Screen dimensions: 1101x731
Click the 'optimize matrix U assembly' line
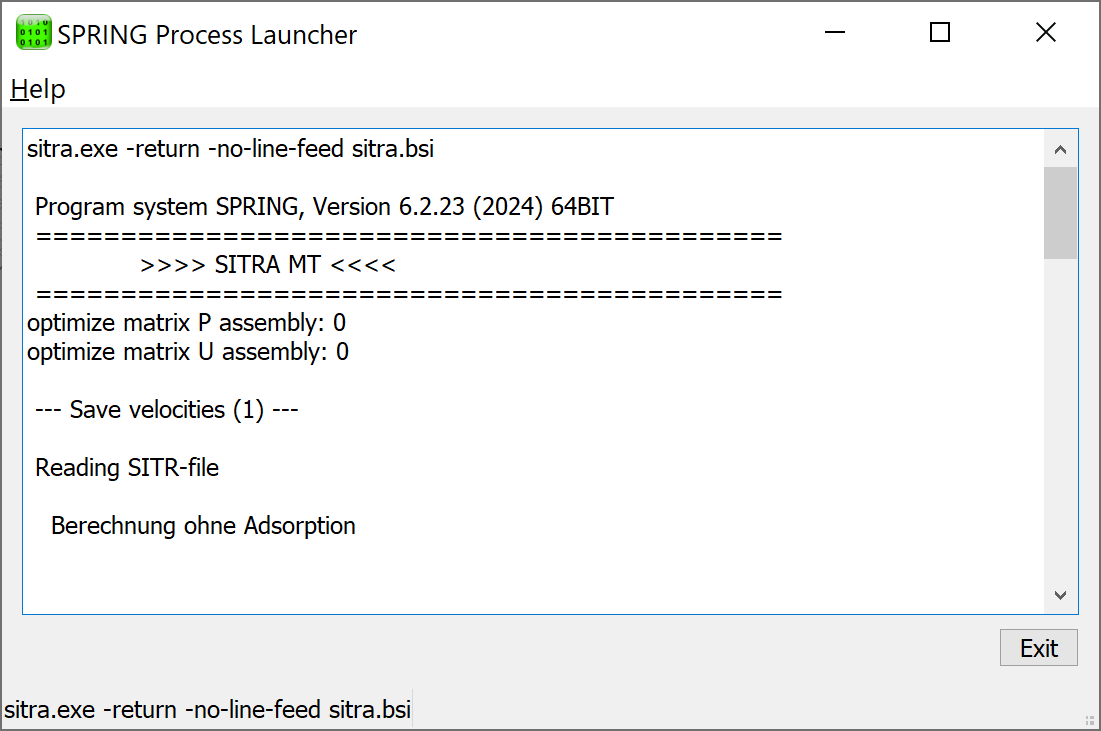pyautogui.click(x=187, y=352)
